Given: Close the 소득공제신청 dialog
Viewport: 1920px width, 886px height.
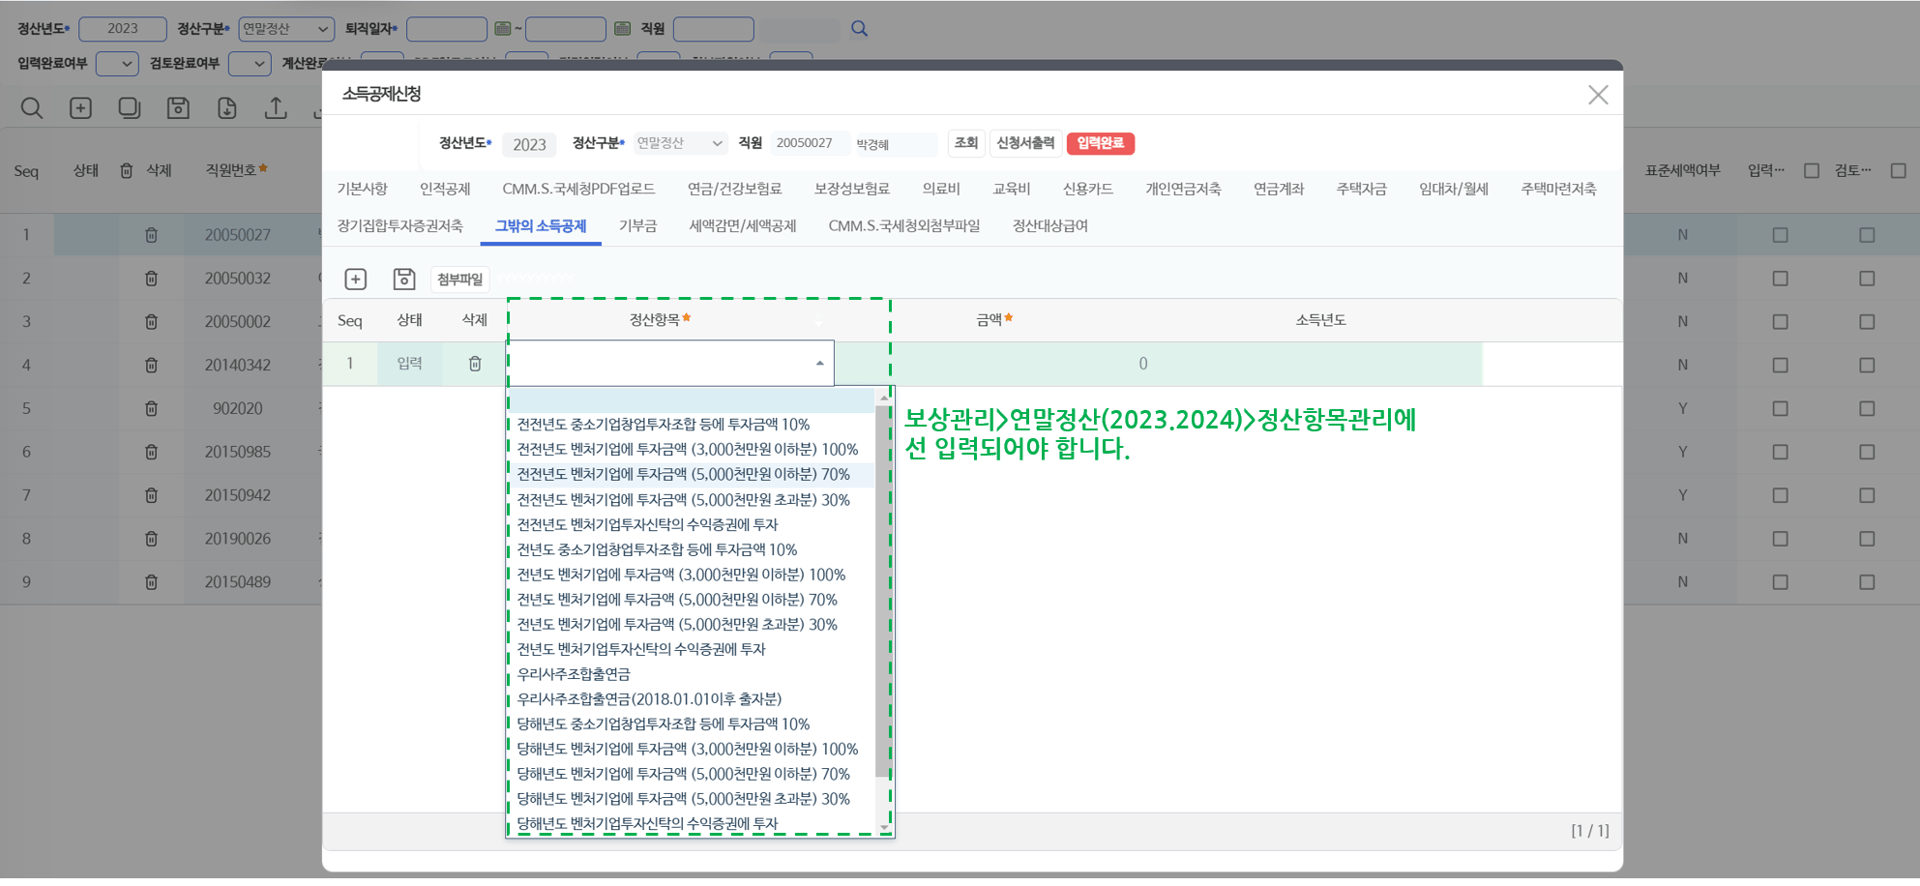Looking at the screenshot, I should click(1598, 95).
